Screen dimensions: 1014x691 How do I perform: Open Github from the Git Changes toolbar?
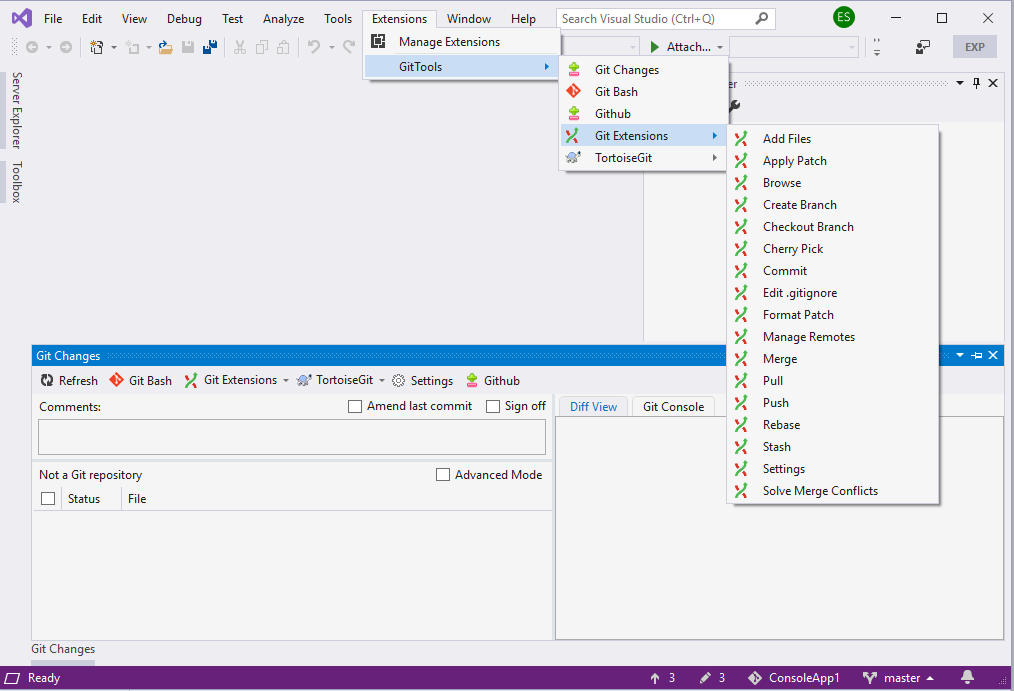pyautogui.click(x=492, y=380)
